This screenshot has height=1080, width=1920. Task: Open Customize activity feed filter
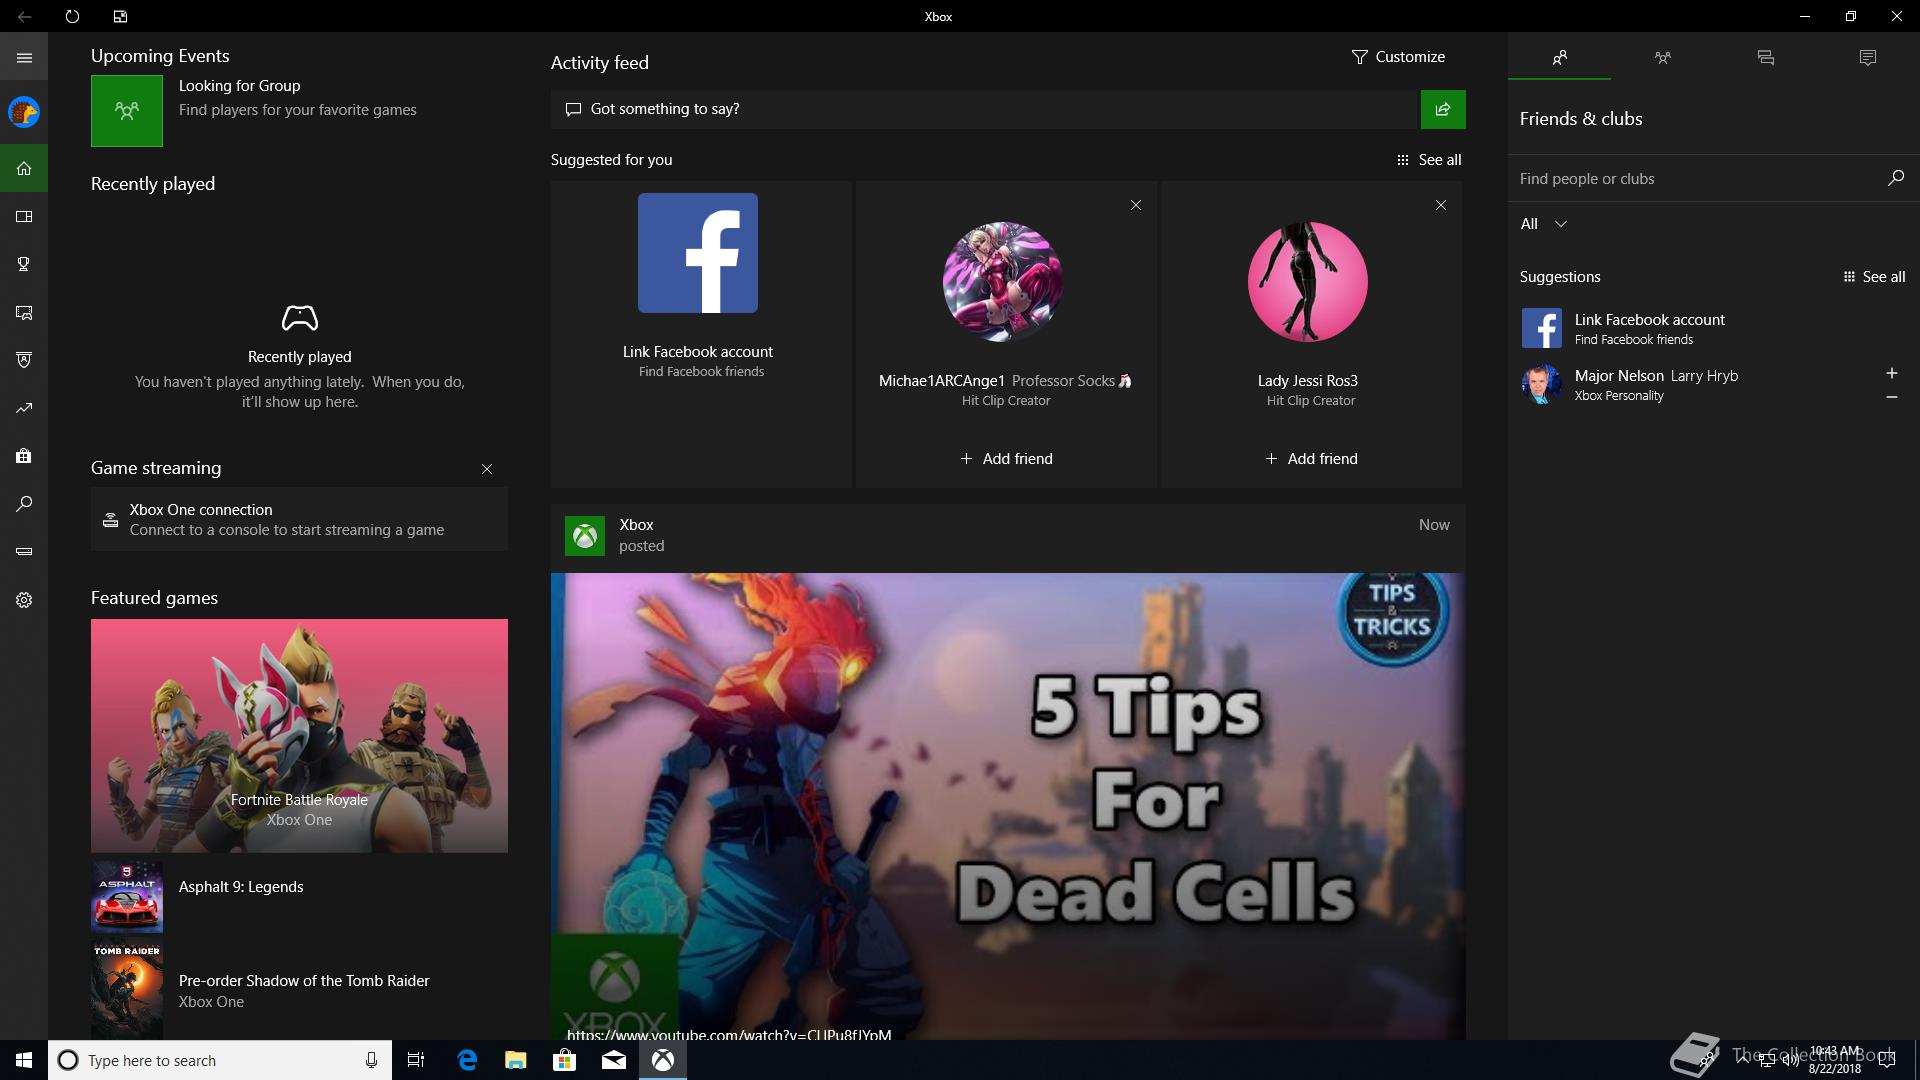[1398, 57]
